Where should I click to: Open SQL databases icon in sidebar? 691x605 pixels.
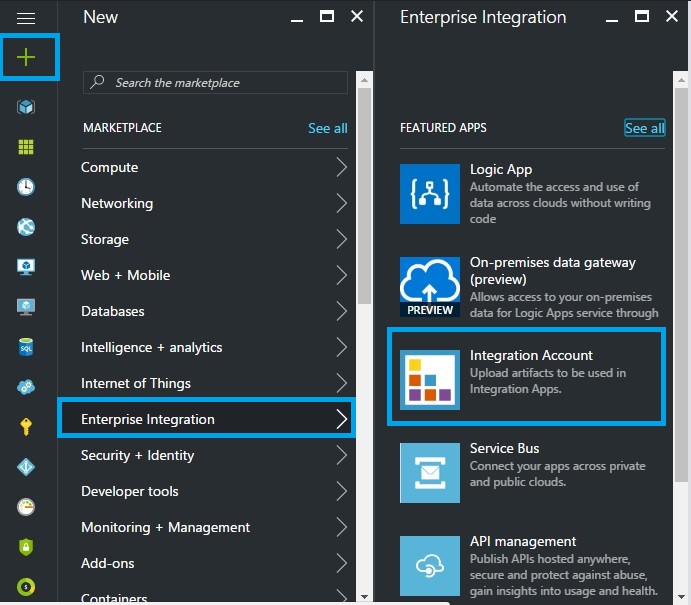click(x=26, y=347)
